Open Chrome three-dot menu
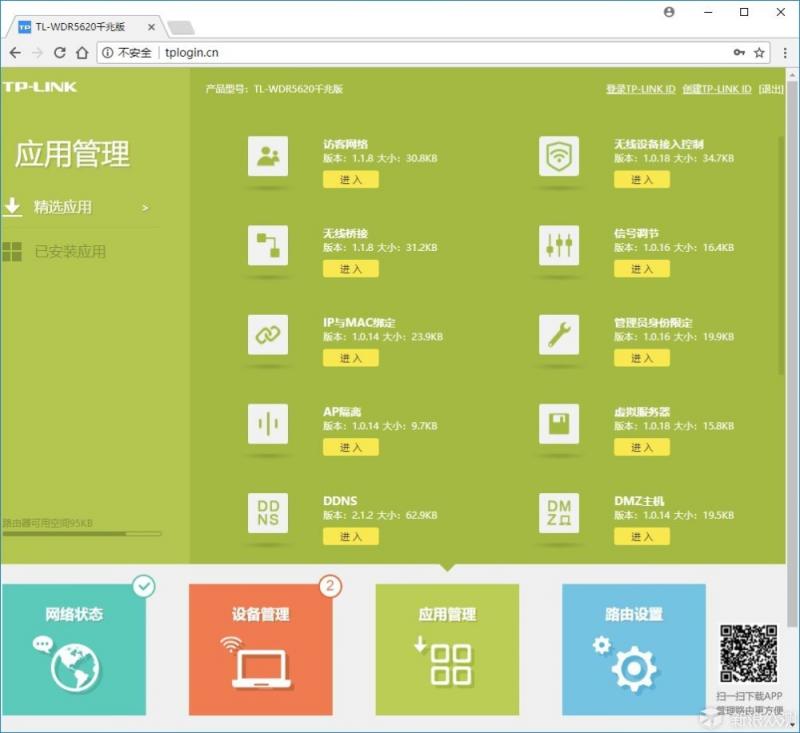 (785, 53)
